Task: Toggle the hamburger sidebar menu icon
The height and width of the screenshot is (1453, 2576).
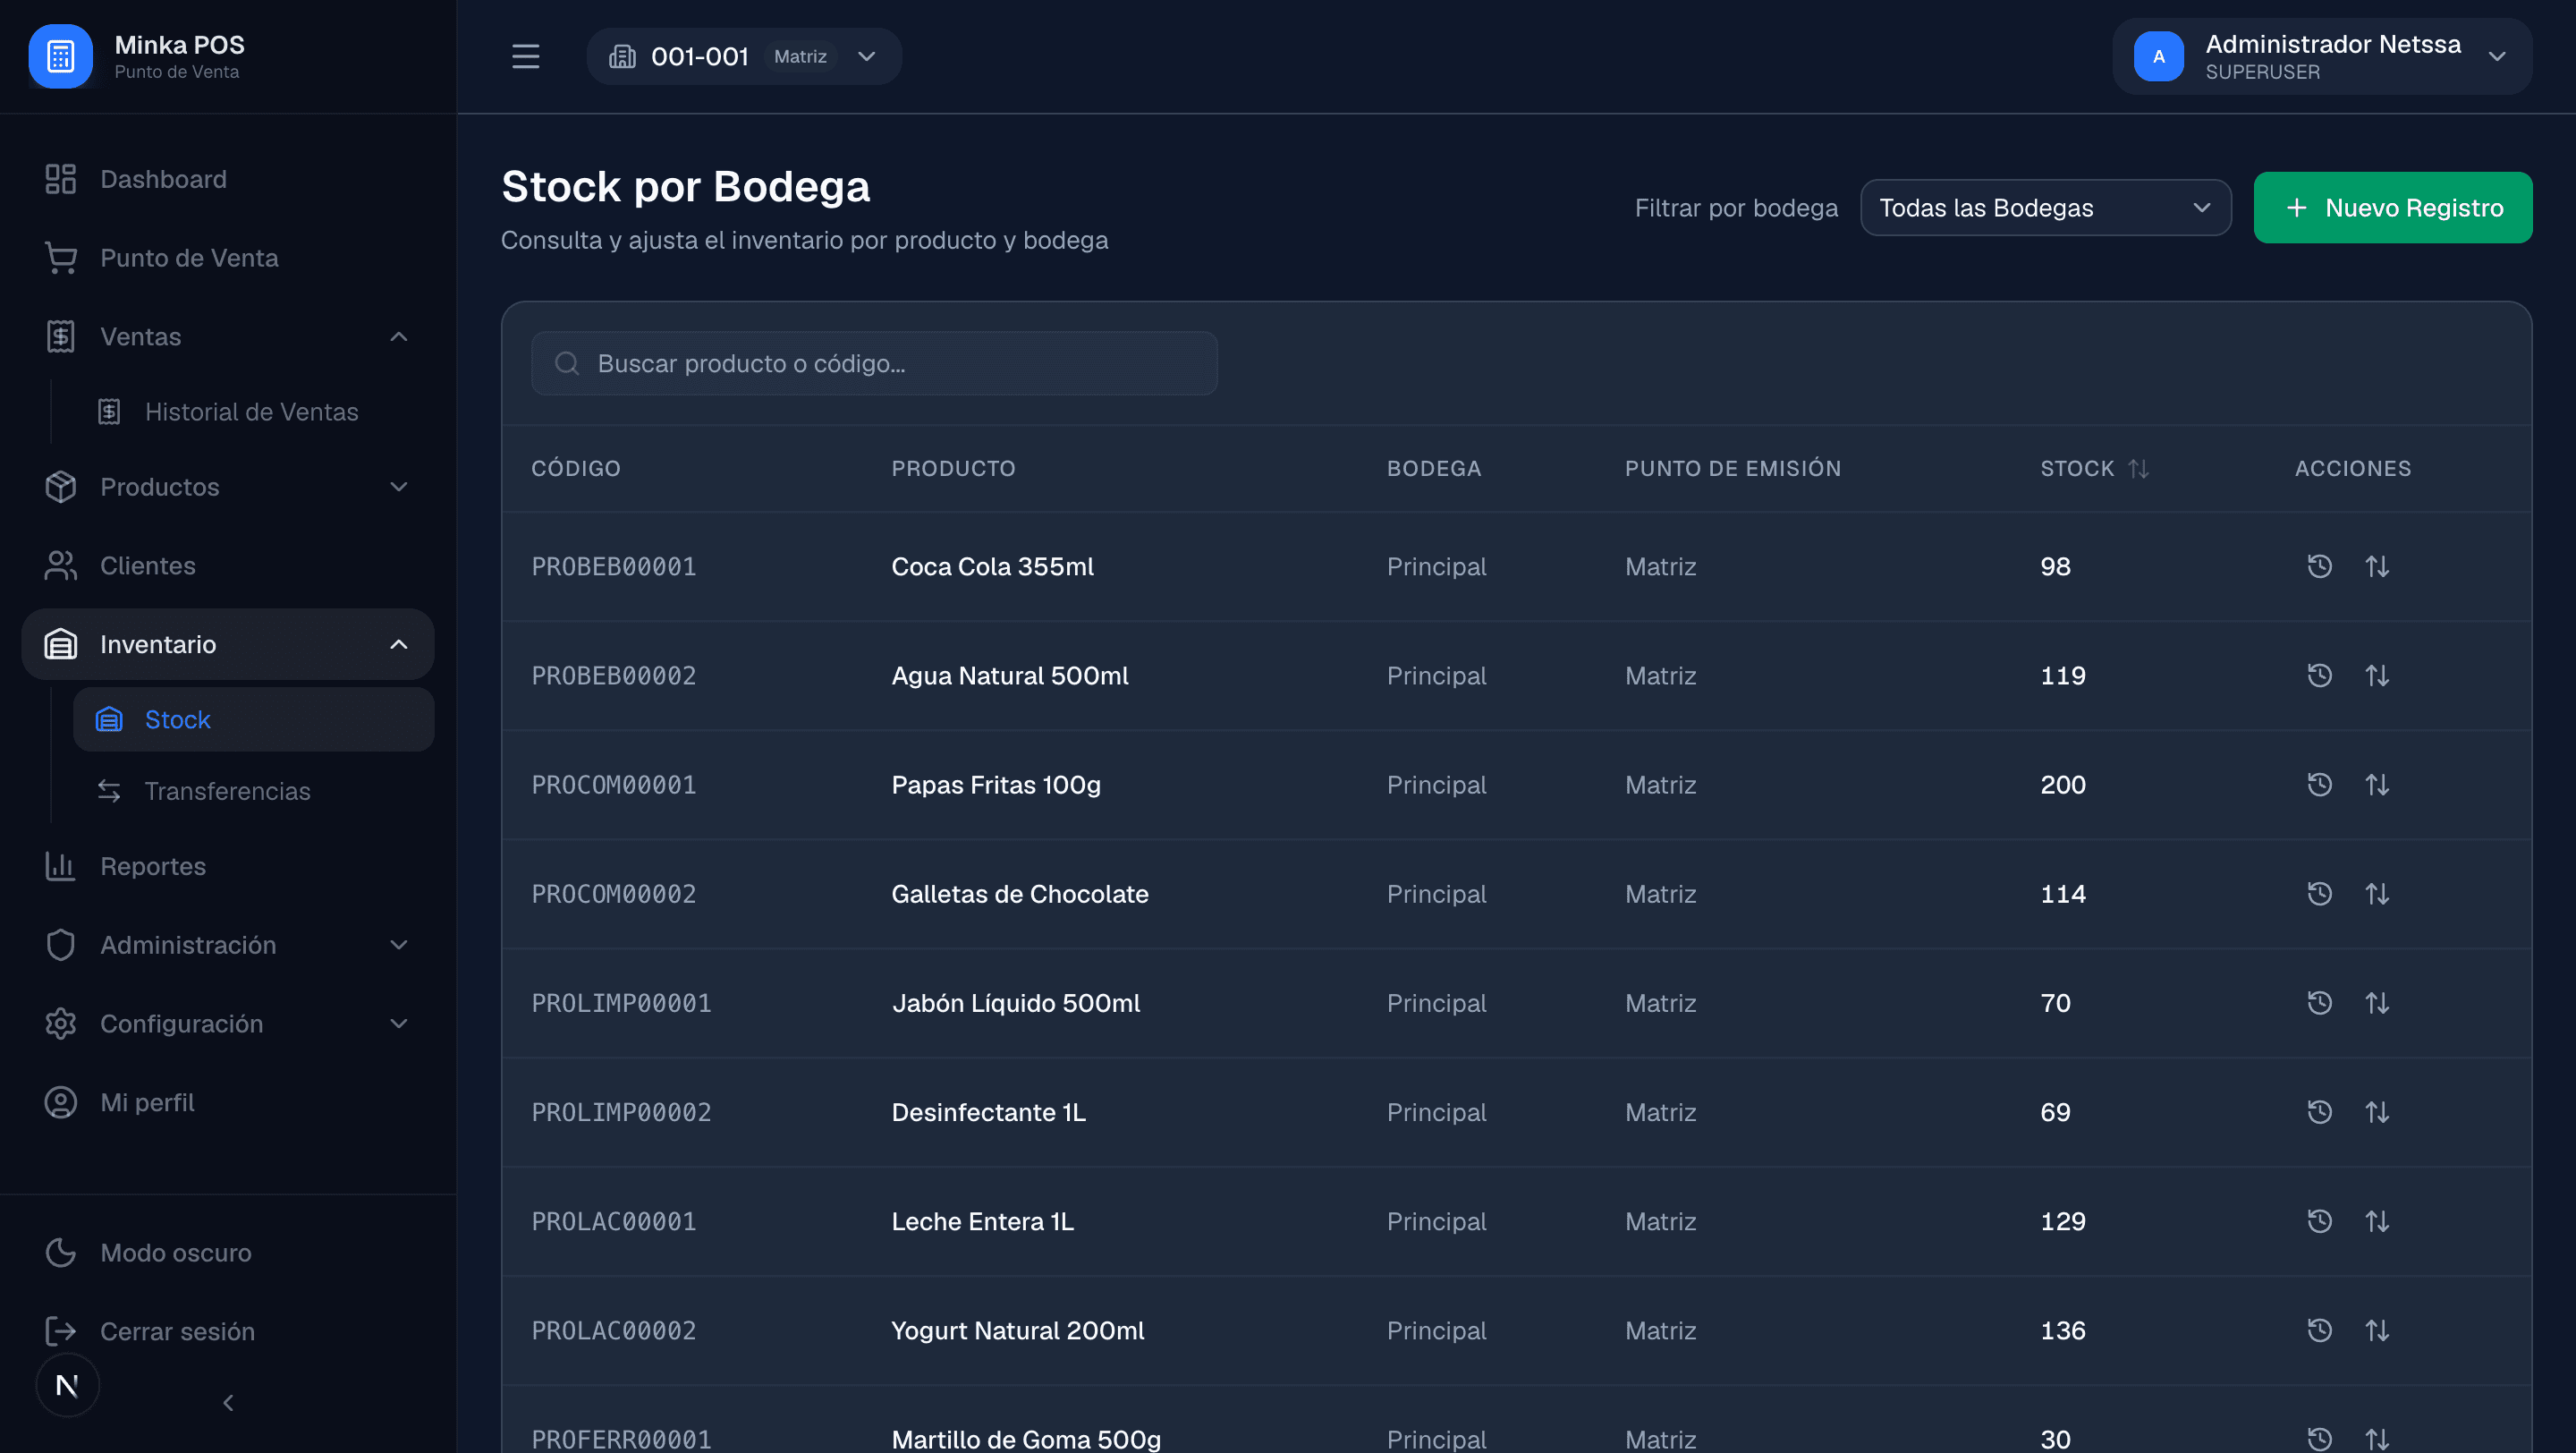Action: click(x=525, y=56)
